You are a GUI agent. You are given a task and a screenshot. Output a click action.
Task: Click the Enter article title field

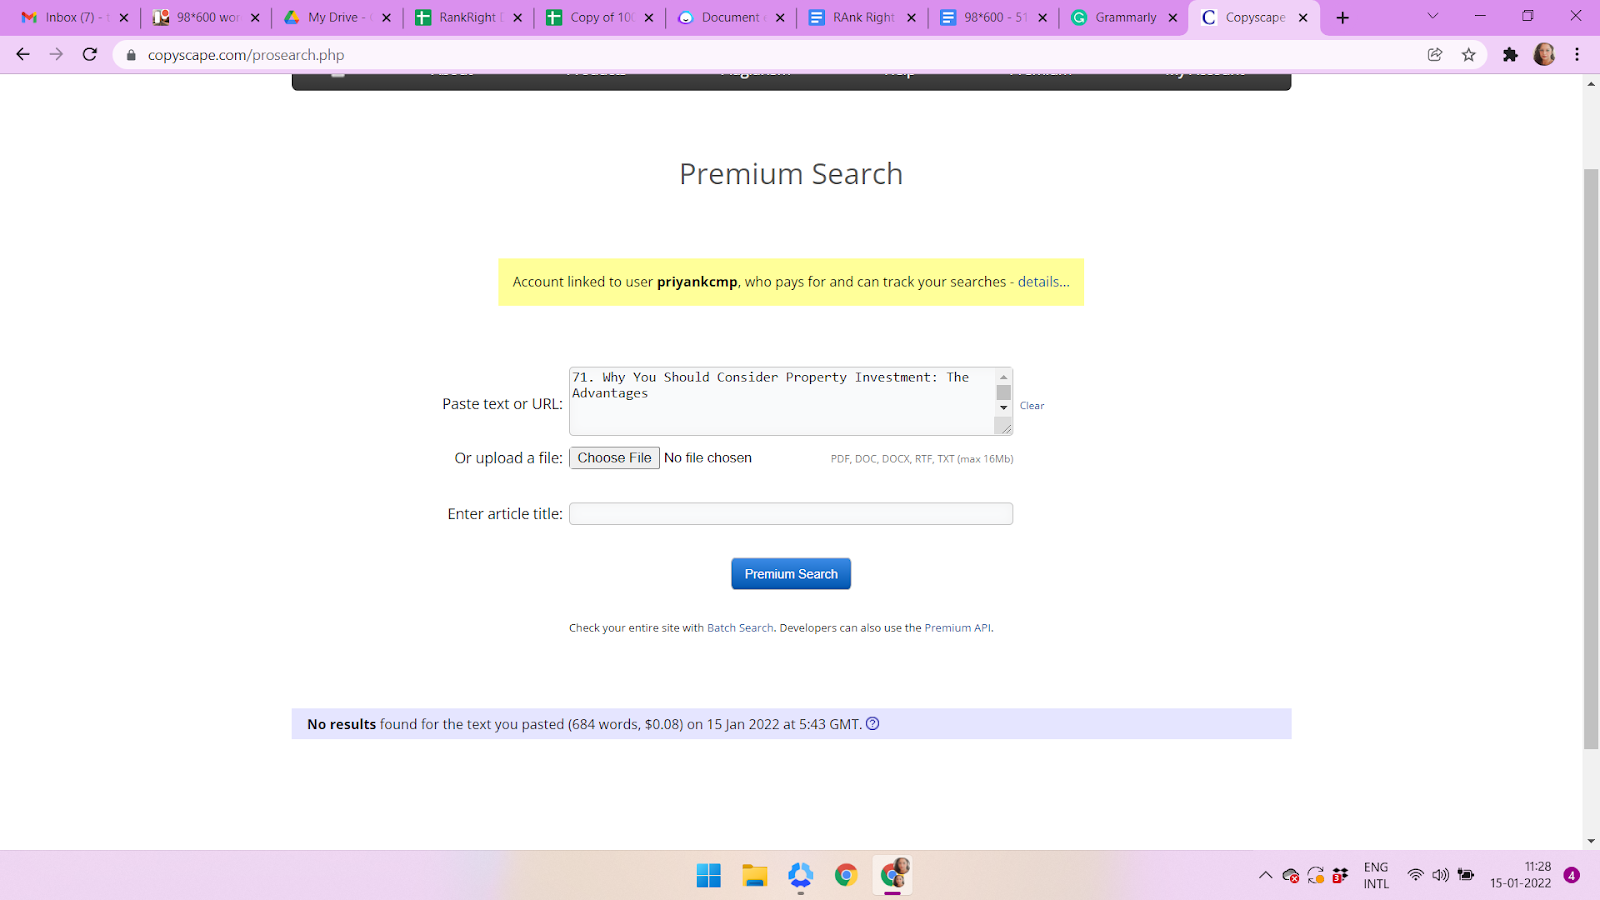[x=791, y=514]
